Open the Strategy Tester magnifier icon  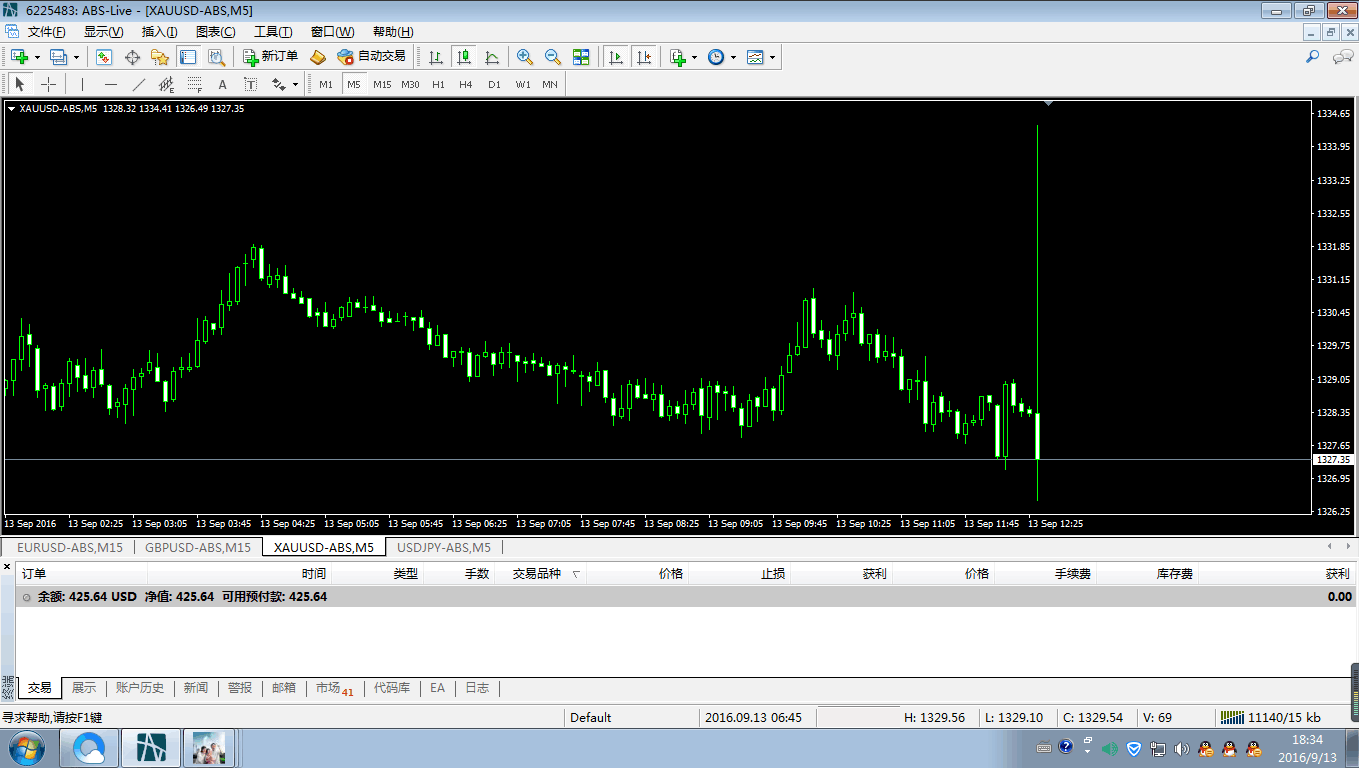pyautogui.click(x=216, y=57)
